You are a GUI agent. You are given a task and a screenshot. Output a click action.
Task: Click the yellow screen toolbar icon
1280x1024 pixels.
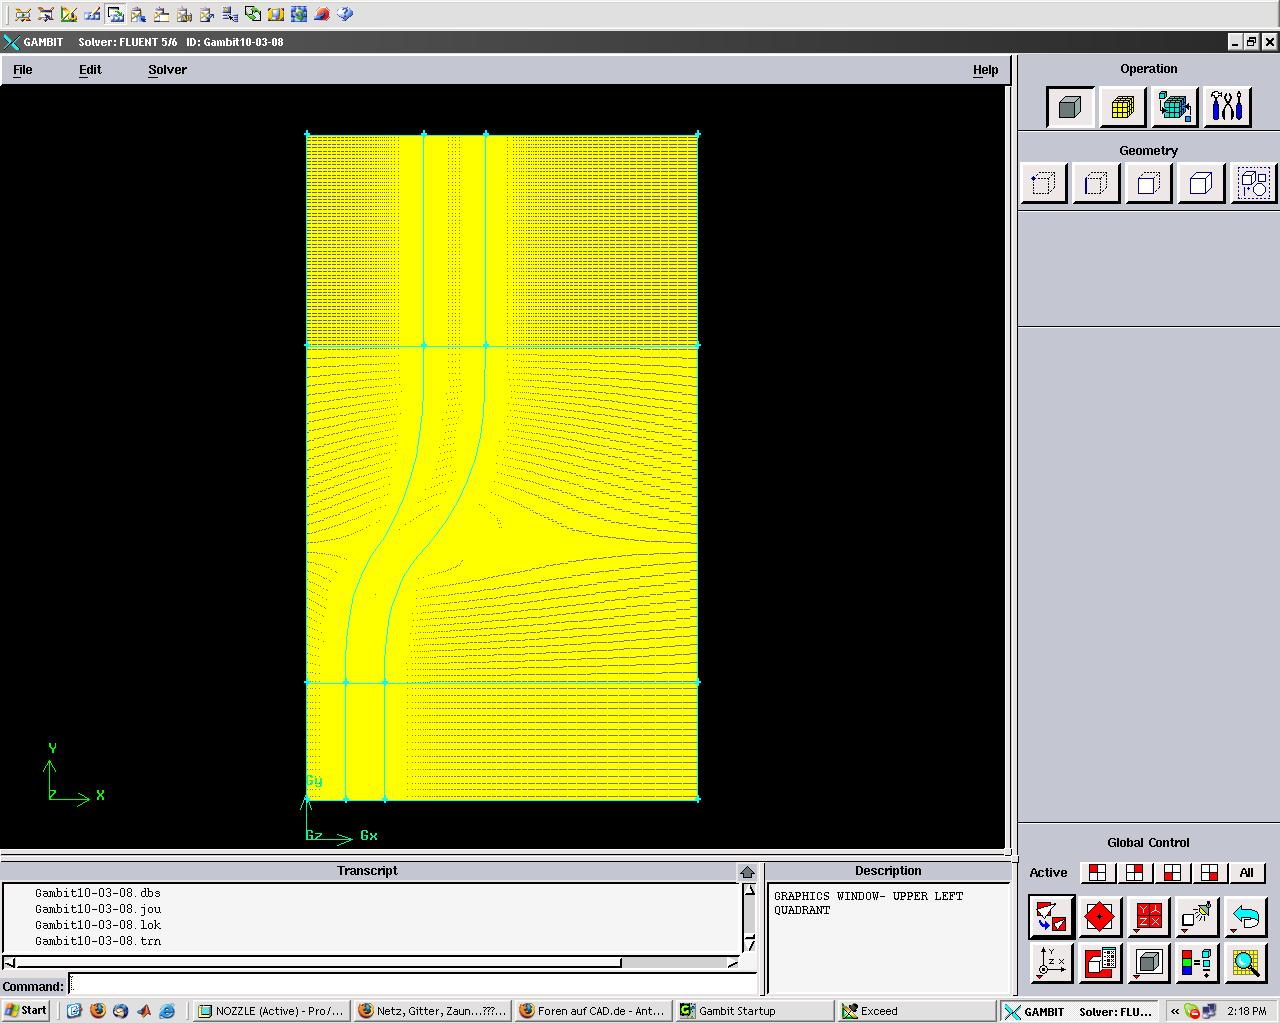276,14
